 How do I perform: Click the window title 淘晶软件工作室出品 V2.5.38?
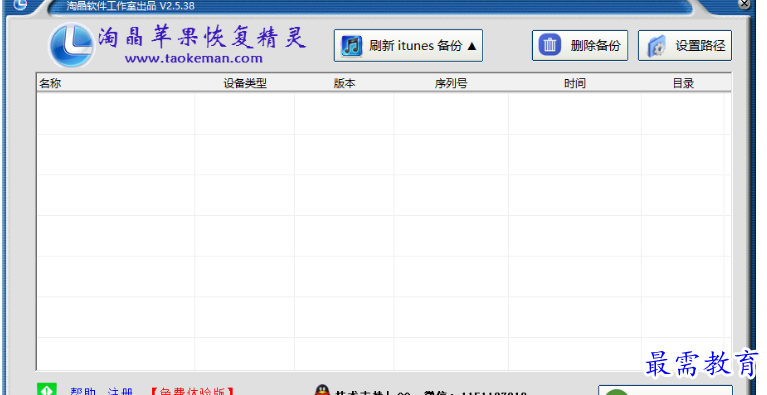pos(131,6)
